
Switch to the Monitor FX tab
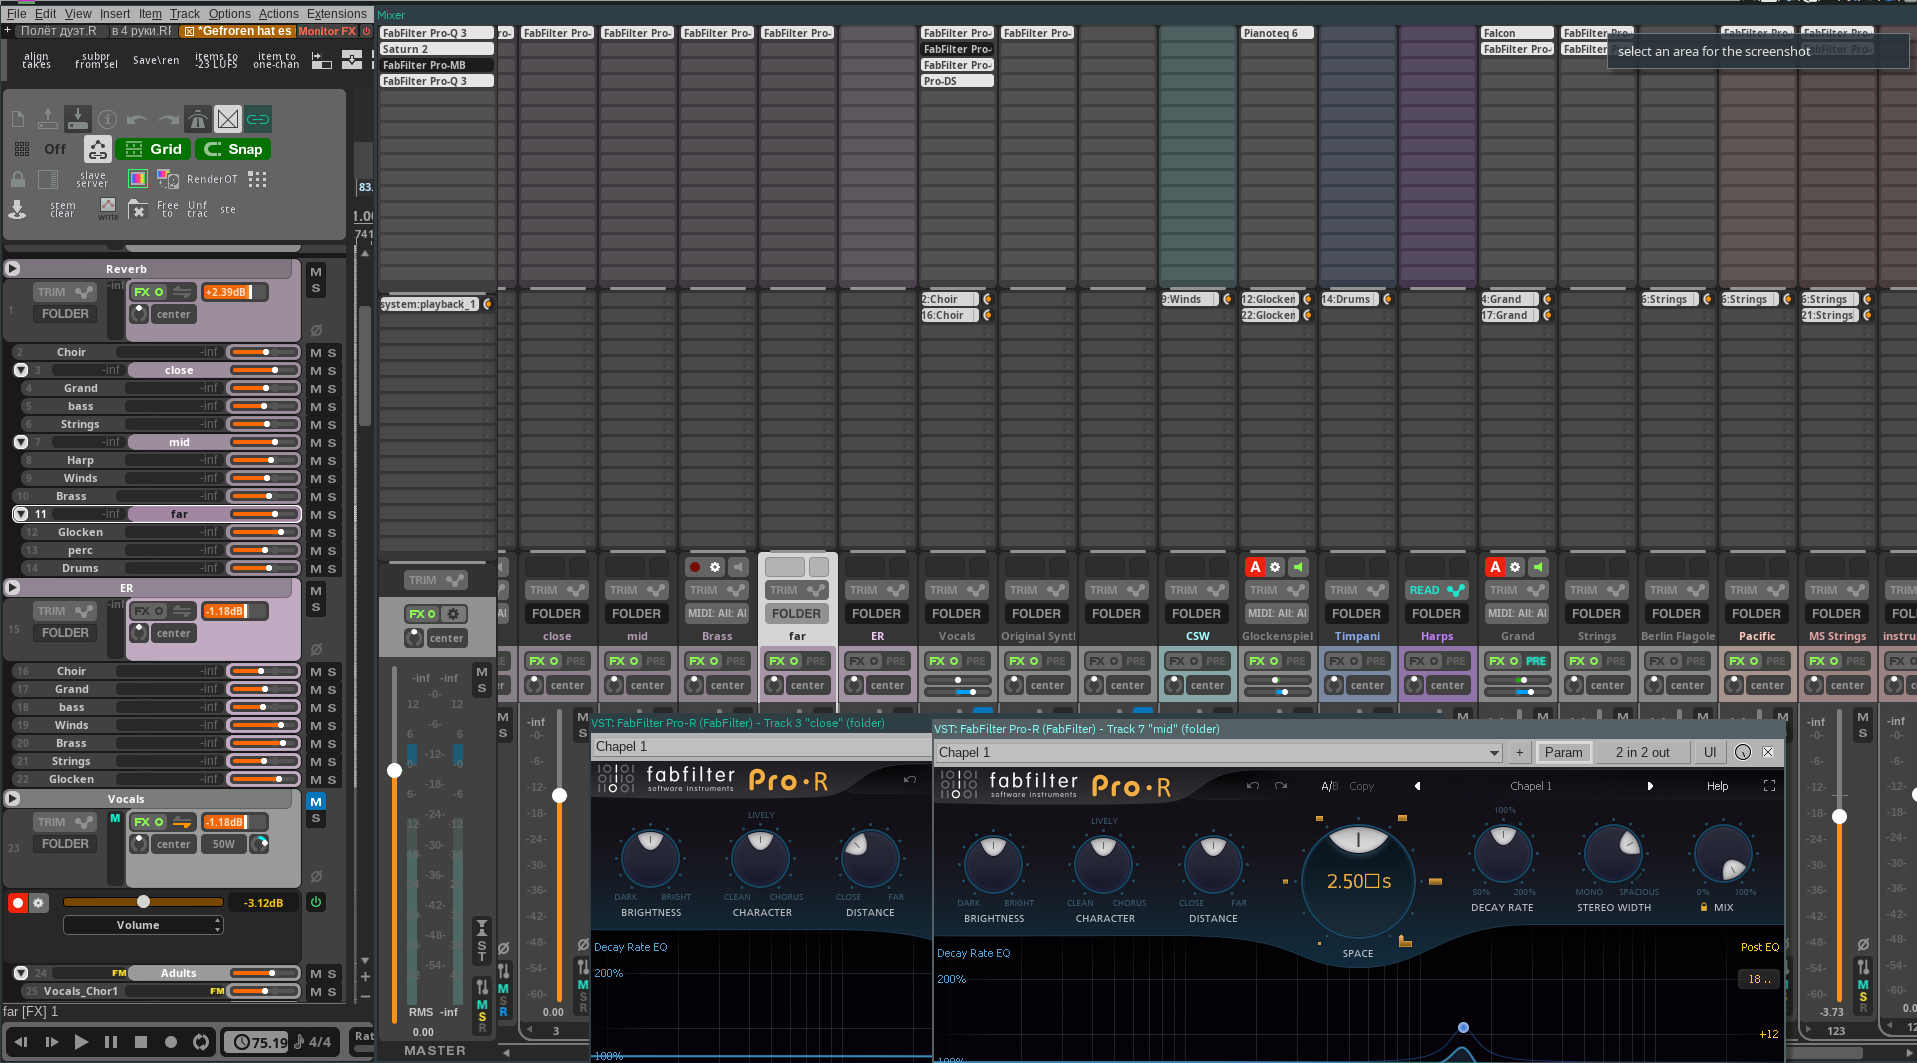coord(327,31)
